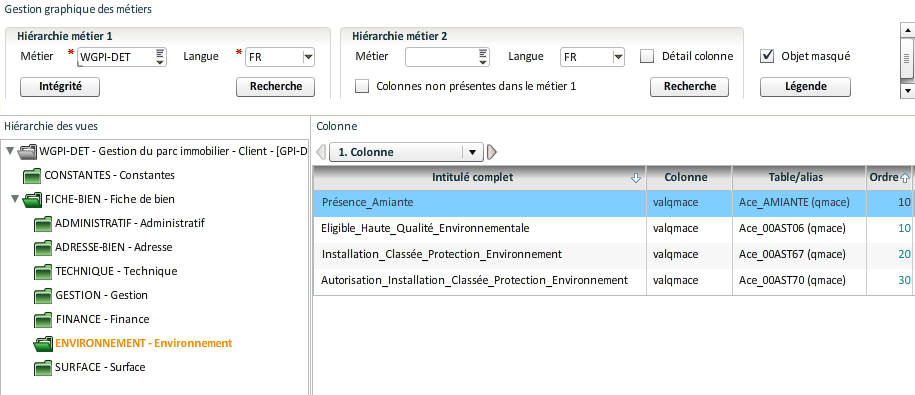Screen dimensions: 915x395
Task: Click the Métier field in Hiérarchie métier 2
Action: pos(447,57)
